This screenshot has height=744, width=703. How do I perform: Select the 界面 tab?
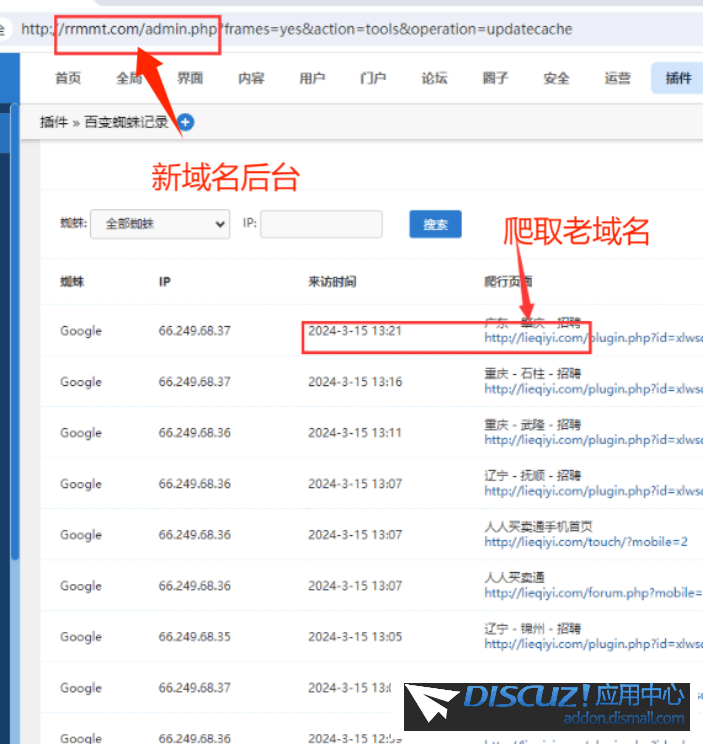[x=190, y=79]
